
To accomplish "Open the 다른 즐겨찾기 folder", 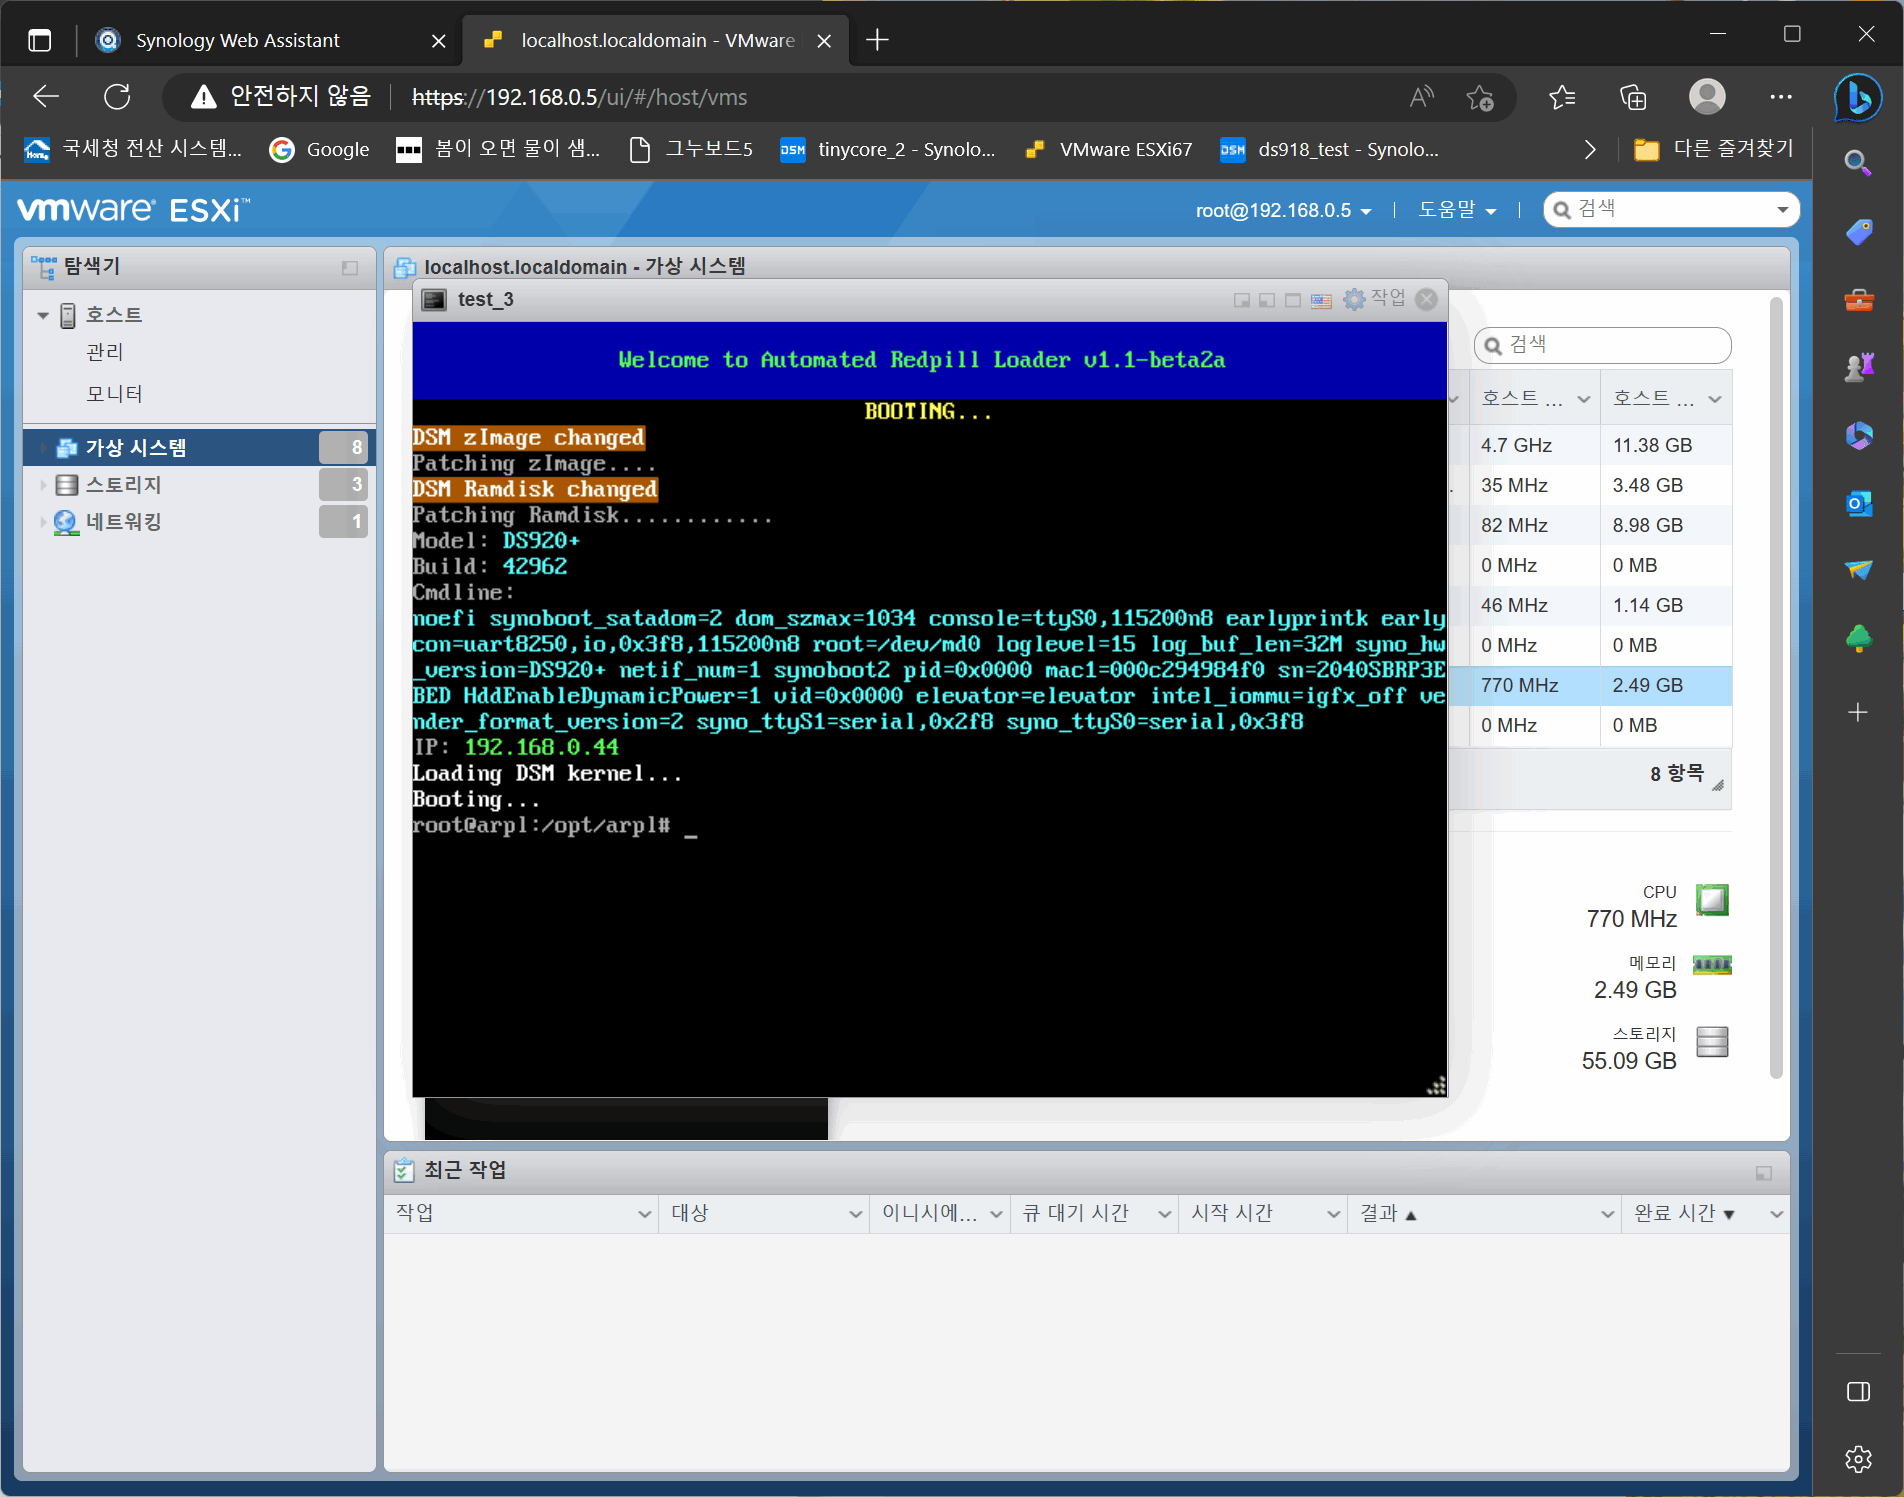I will pyautogui.click(x=1714, y=150).
